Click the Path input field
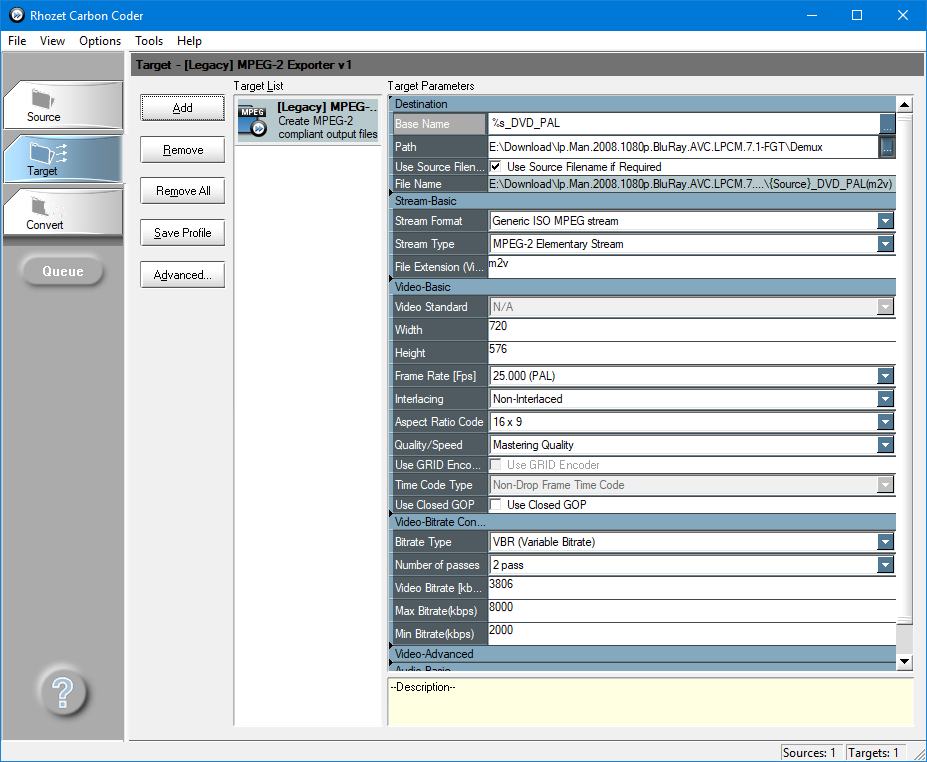This screenshot has width=927, height=762. point(683,147)
